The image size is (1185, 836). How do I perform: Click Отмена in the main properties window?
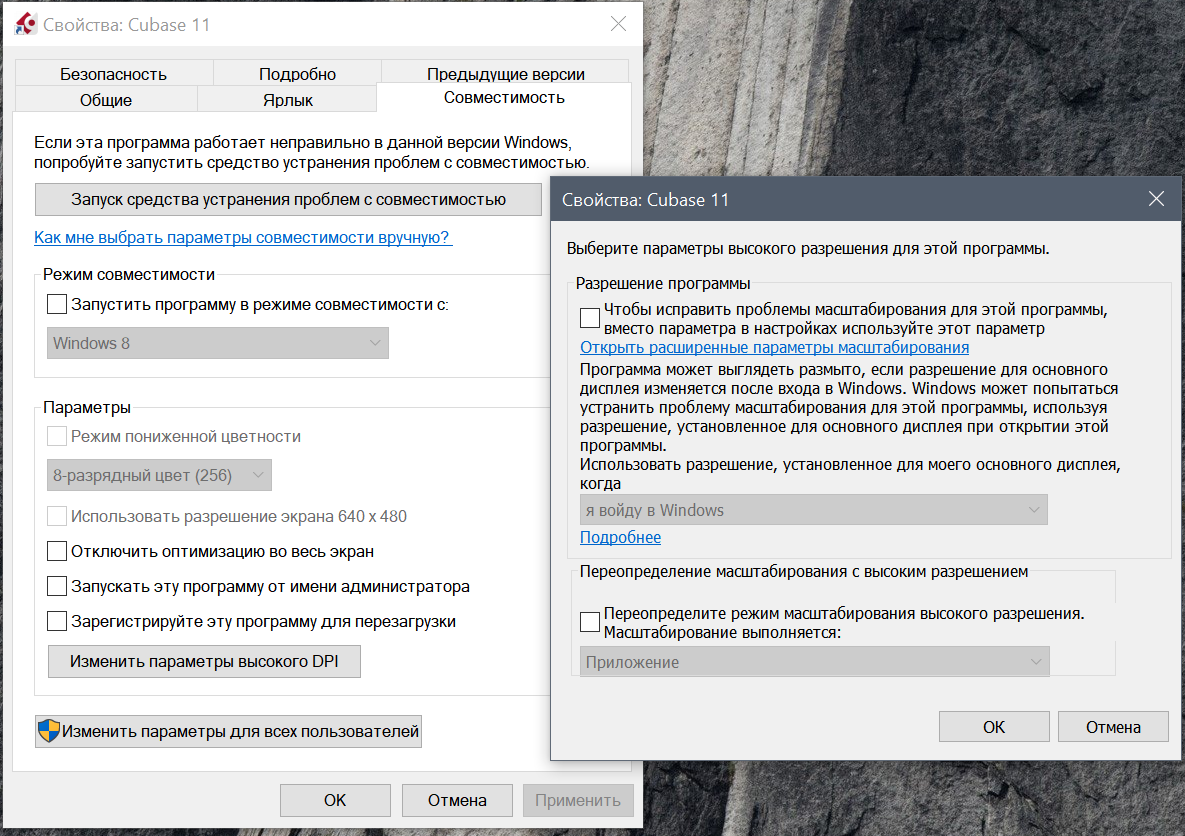[457, 800]
